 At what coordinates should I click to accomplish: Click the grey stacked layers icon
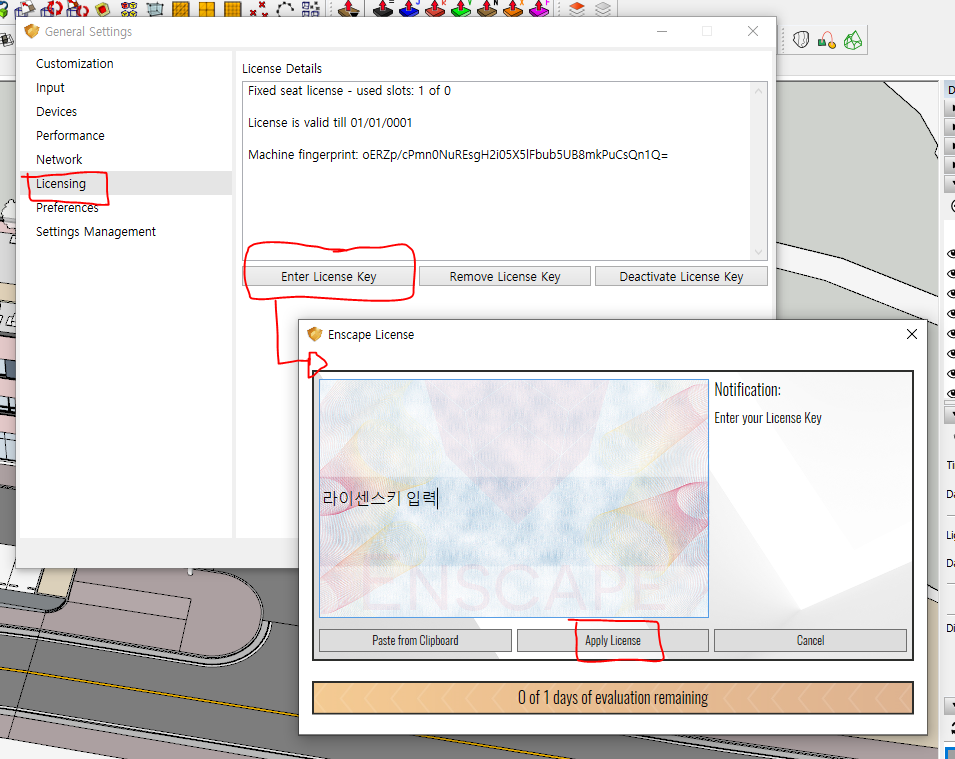click(x=603, y=9)
